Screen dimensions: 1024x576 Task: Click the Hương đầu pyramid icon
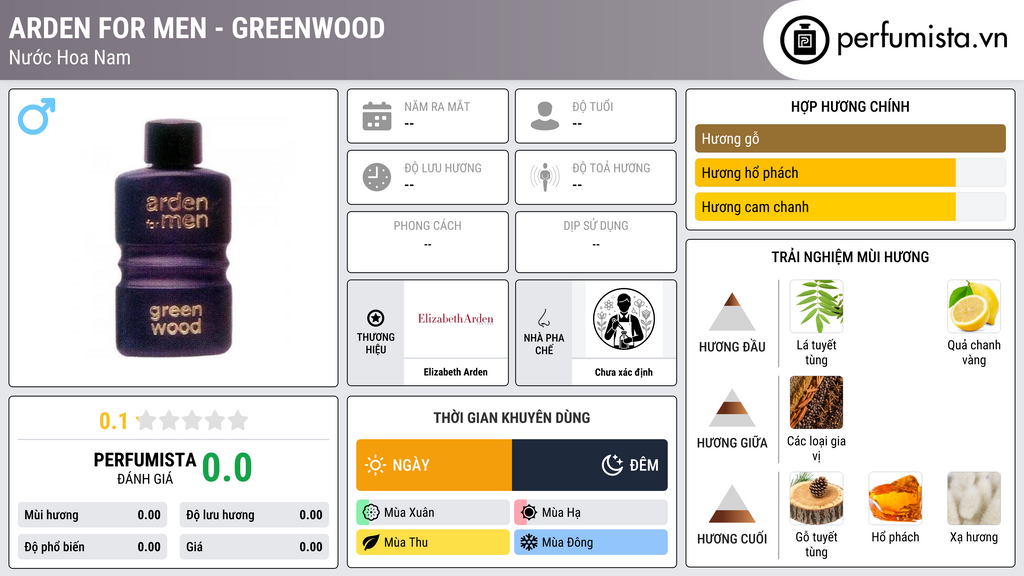pos(732,312)
